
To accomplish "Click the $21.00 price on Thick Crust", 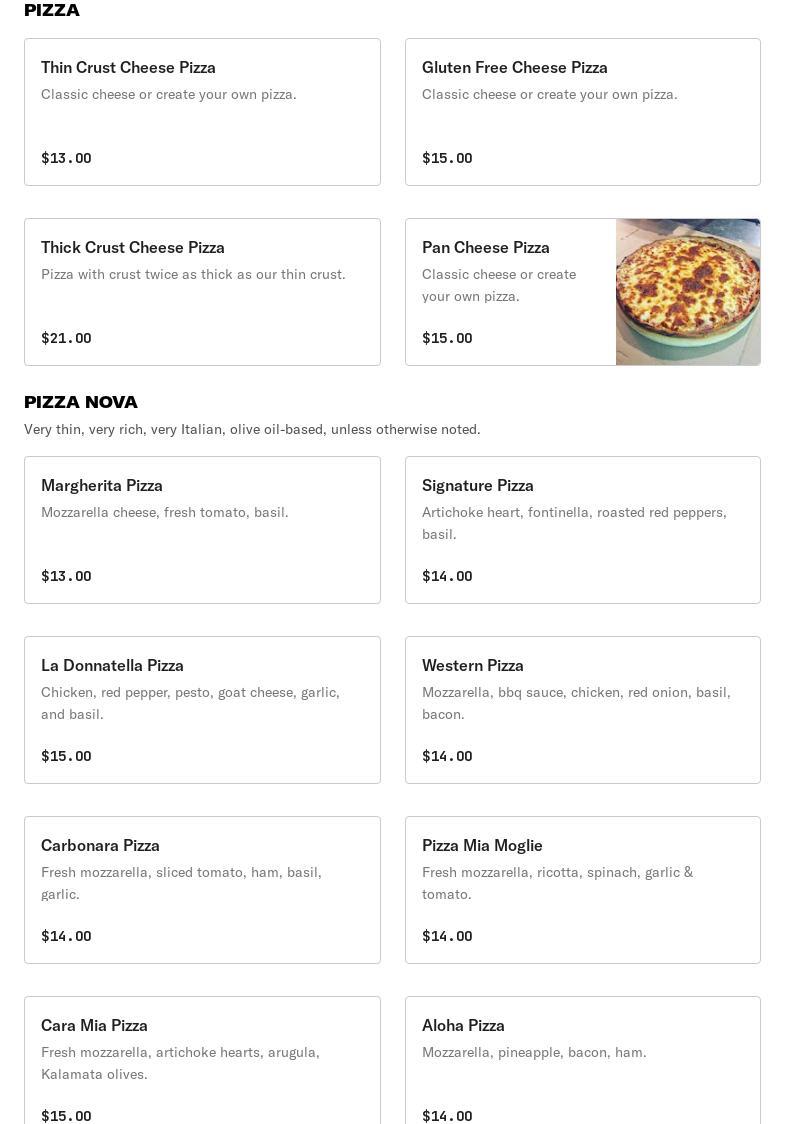I will point(66,338).
